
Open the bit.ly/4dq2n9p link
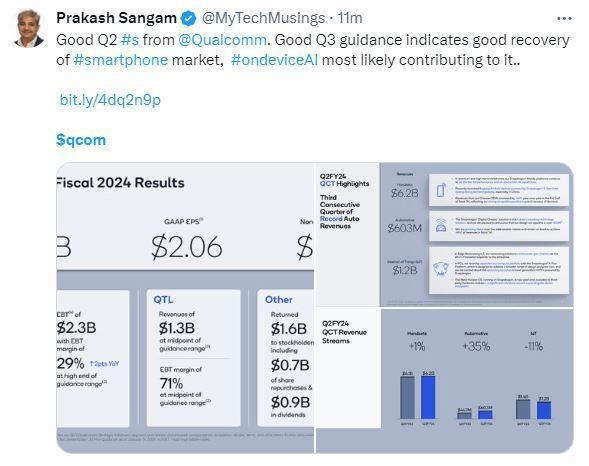110,100
